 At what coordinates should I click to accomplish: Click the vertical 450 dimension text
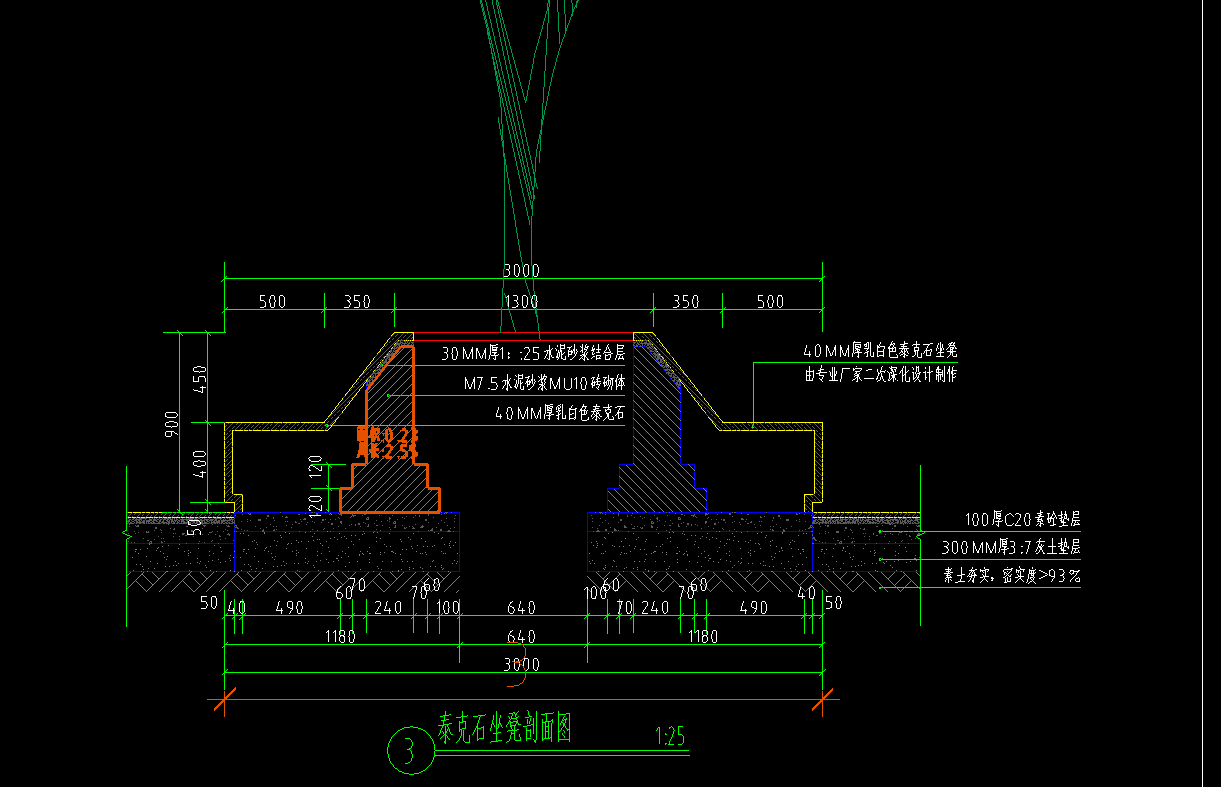(200, 381)
